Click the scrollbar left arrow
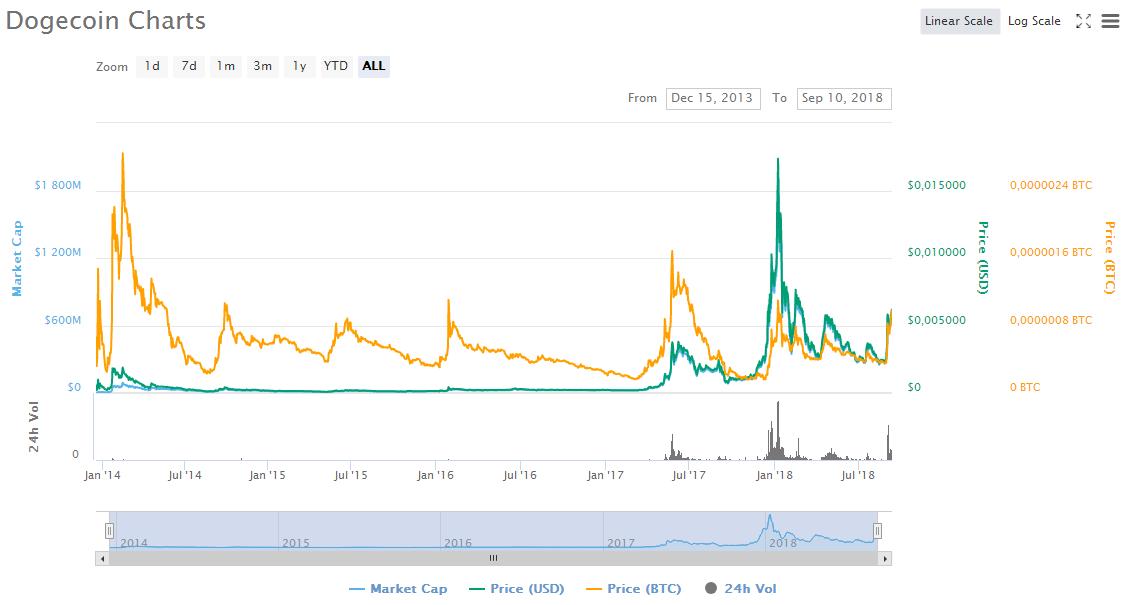 tap(103, 558)
